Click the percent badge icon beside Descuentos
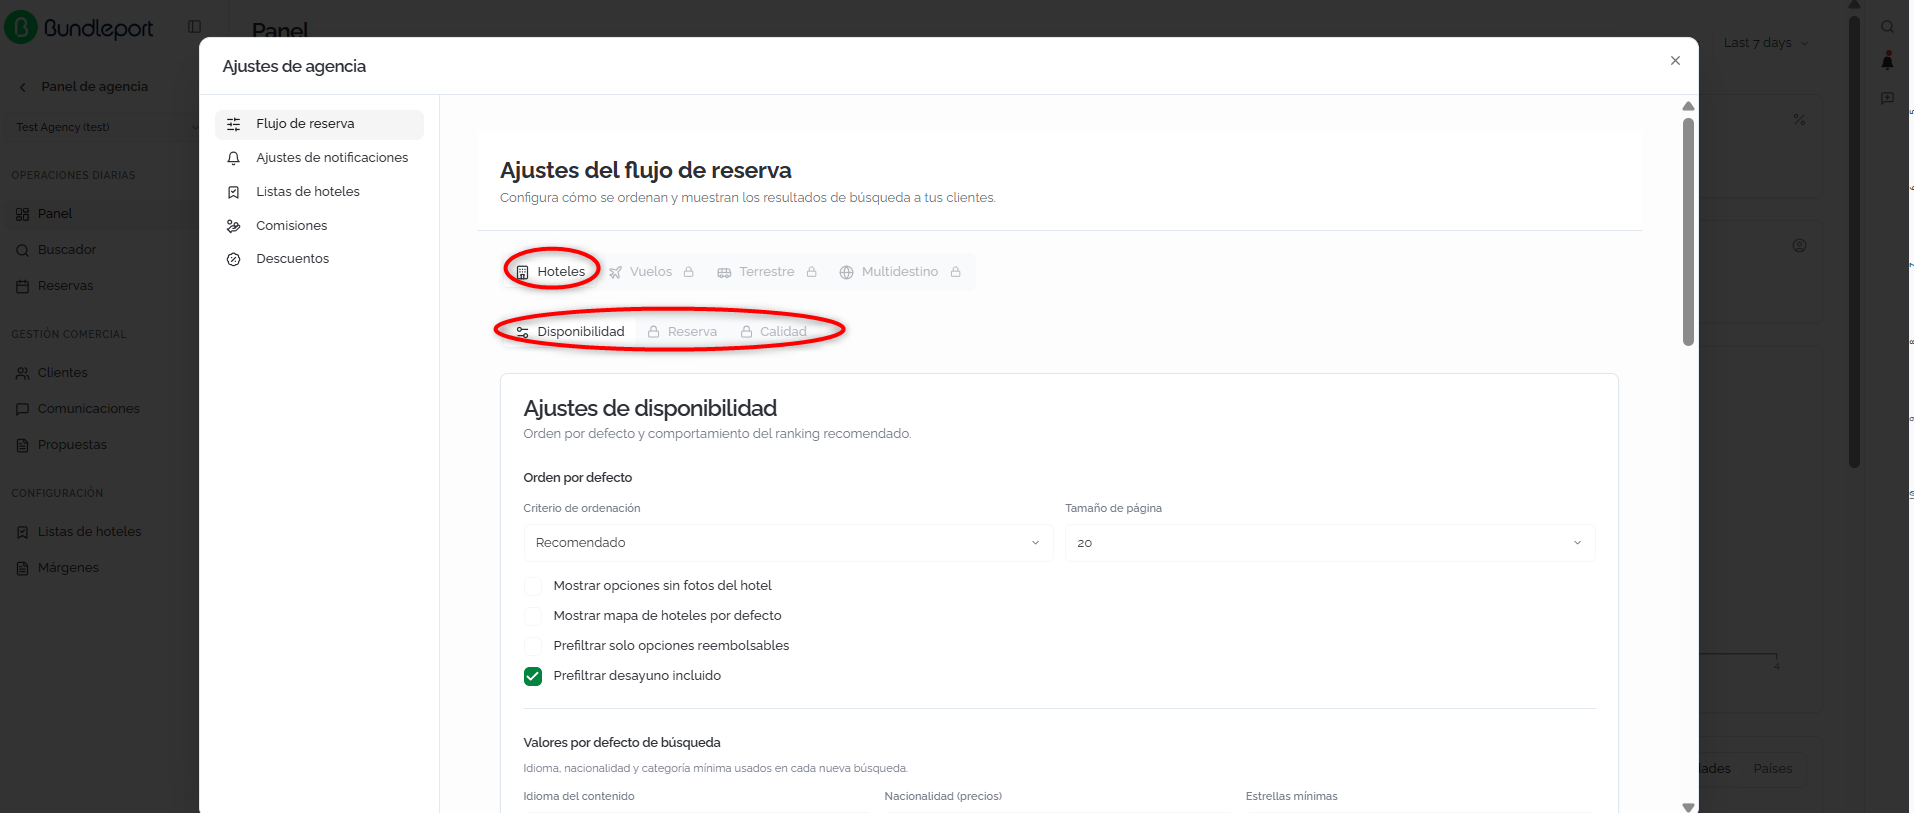 pyautogui.click(x=234, y=259)
